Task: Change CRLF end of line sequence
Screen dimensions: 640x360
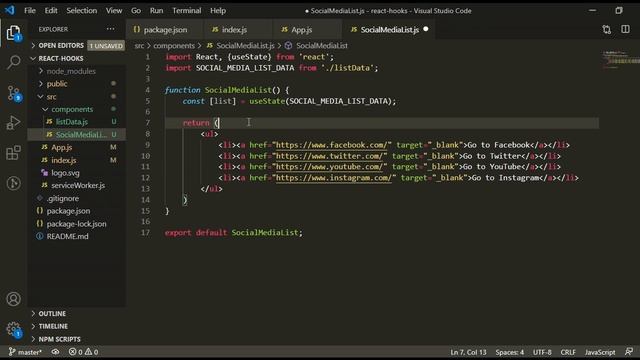Action: tap(568, 352)
